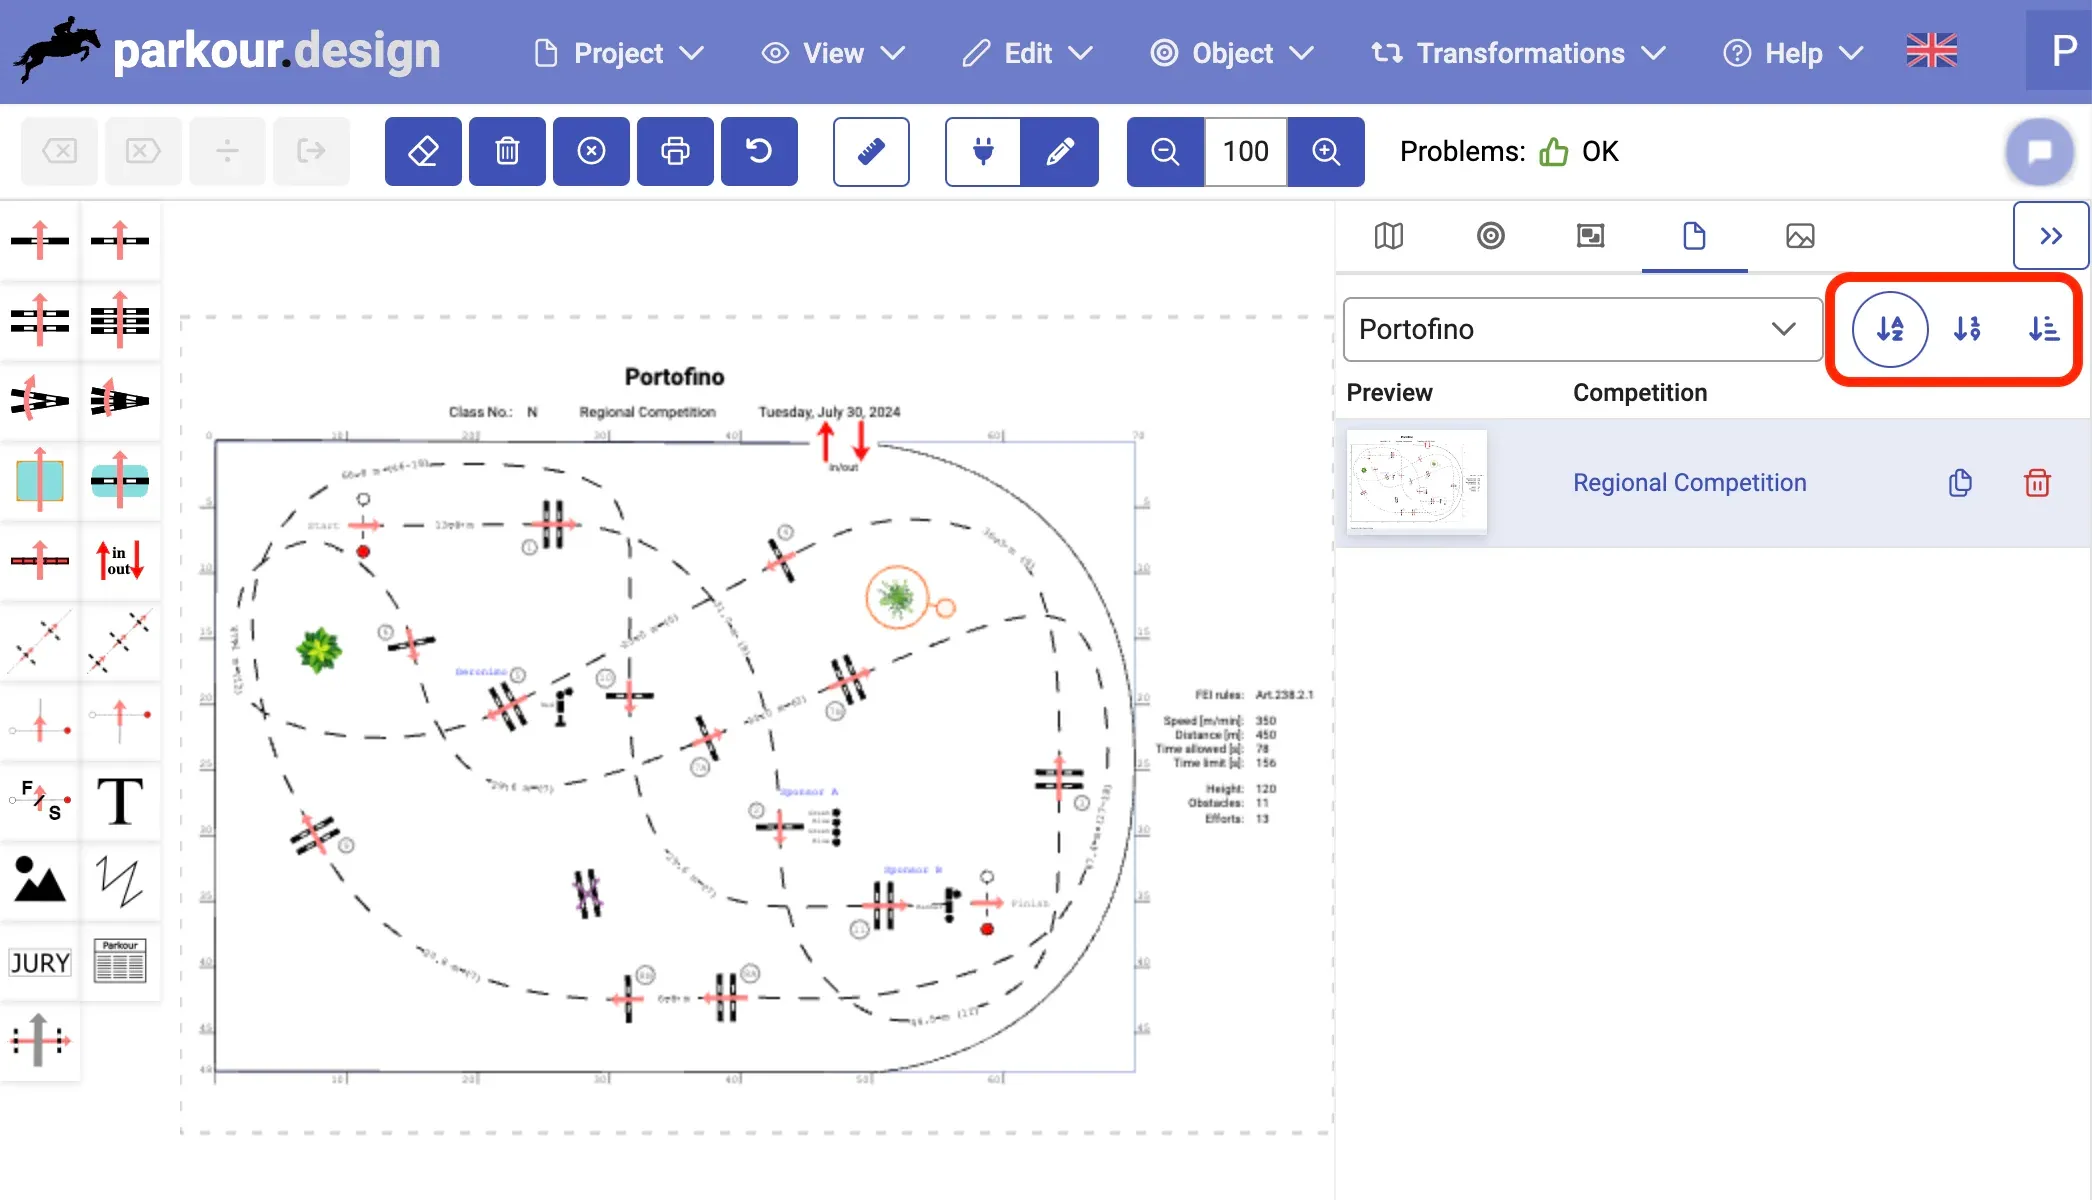
Task: Toggle alphabetical sort order button
Action: [x=1890, y=329]
